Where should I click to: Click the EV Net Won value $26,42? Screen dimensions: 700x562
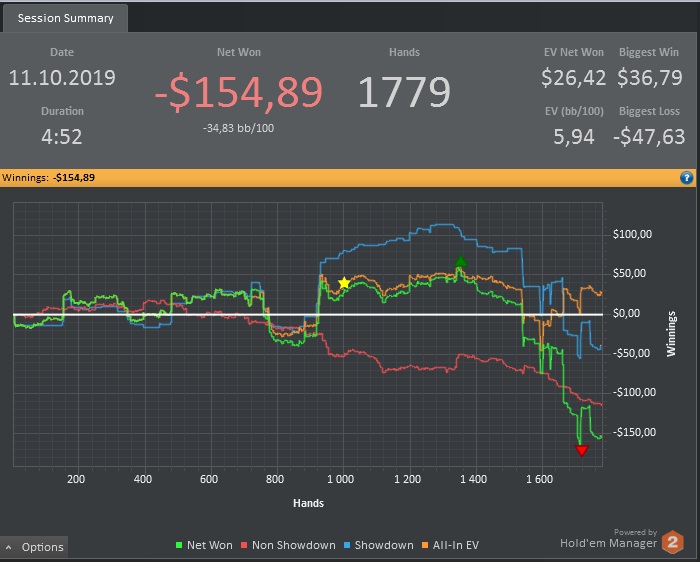point(573,78)
